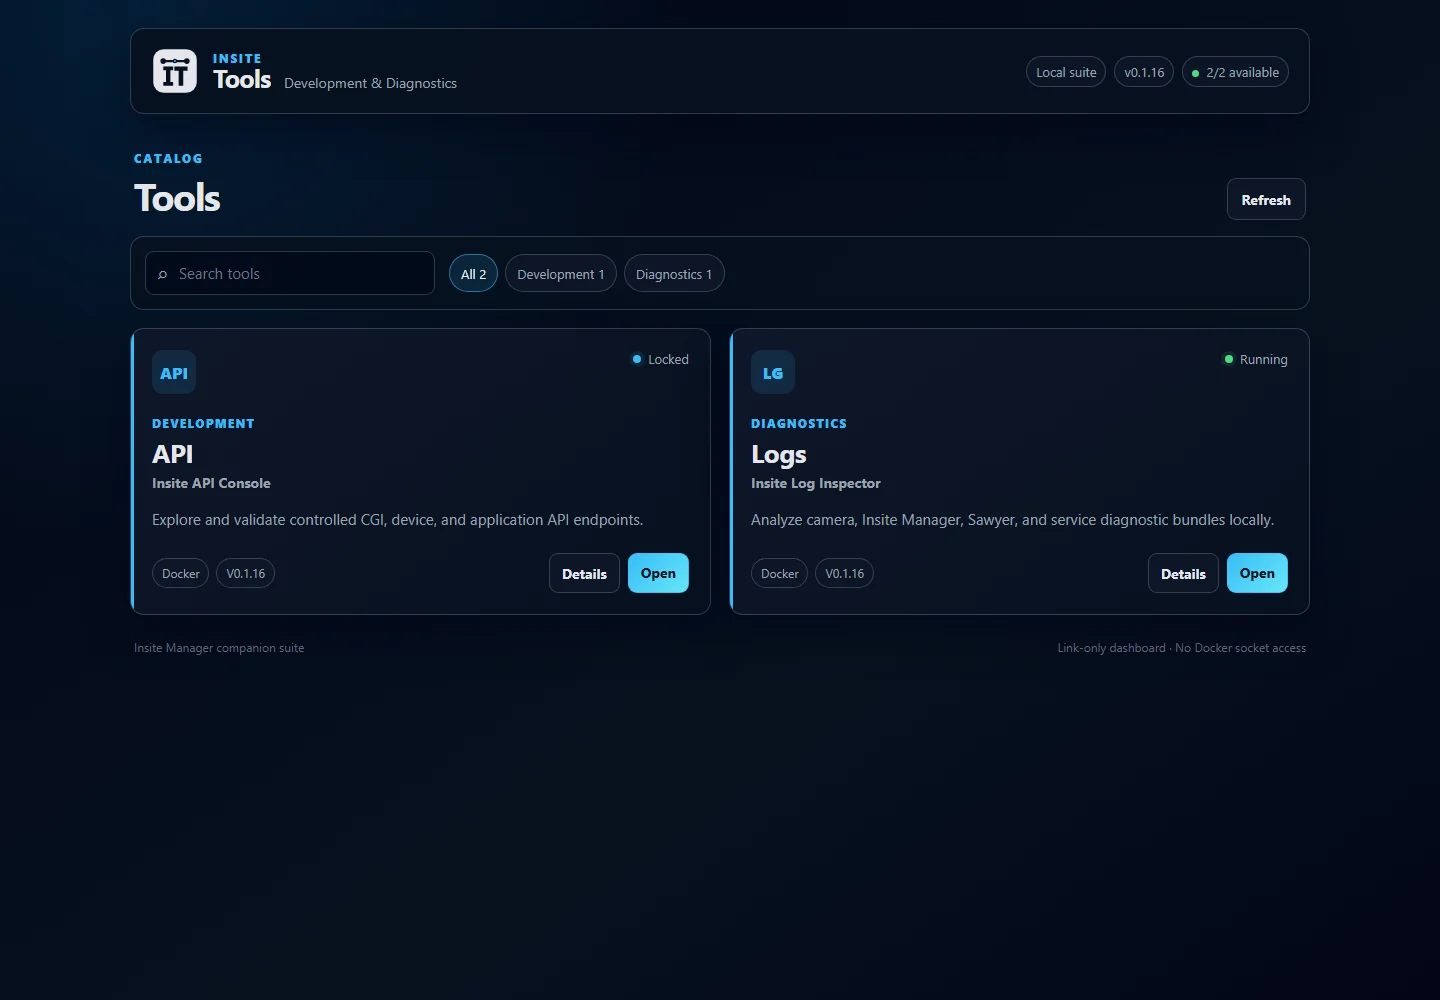Click the Running status label
The height and width of the screenshot is (1000, 1440).
click(1264, 359)
